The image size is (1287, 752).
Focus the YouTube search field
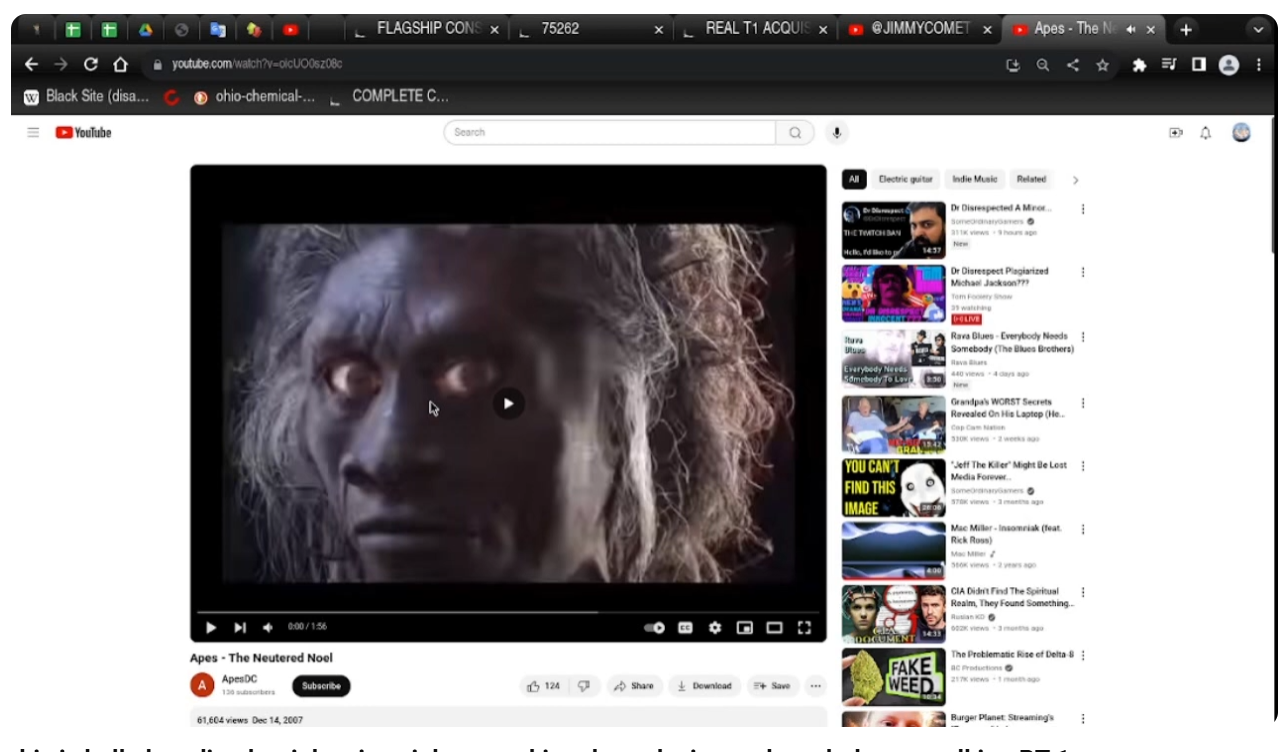(x=610, y=133)
